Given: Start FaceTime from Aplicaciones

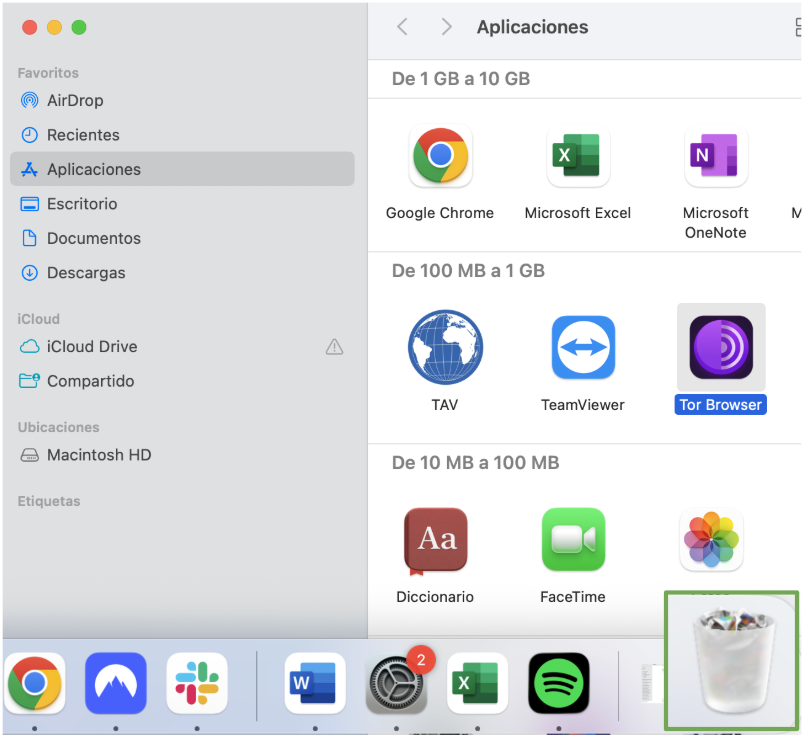Looking at the screenshot, I should [x=573, y=539].
